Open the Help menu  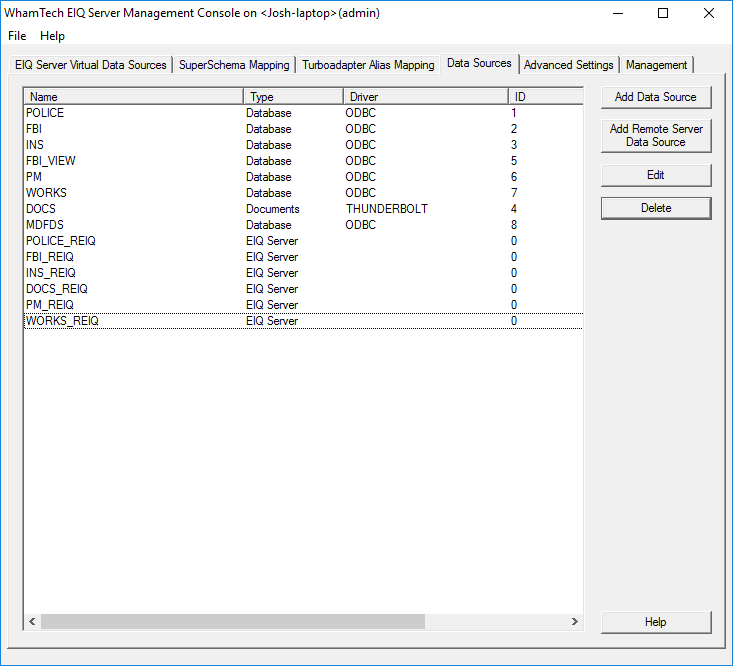(x=52, y=36)
